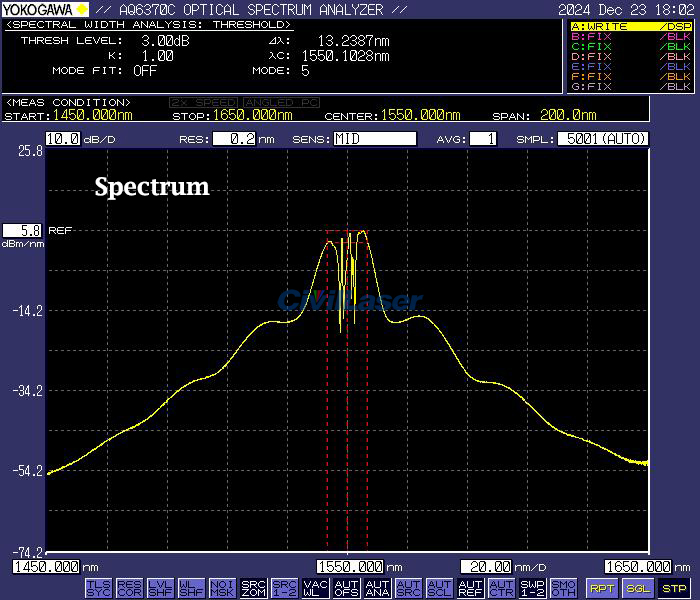Click the ANGLED PC indicator
The width and height of the screenshot is (700, 600).
click(x=281, y=103)
